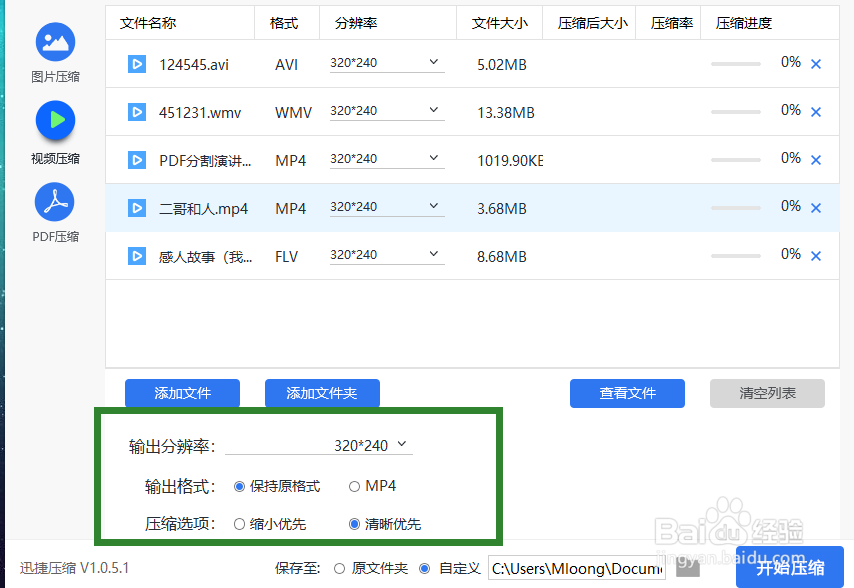This screenshot has height=588, width=854.
Task: Open resolution dropdown for 二哥和人.mp4
Action: [x=387, y=207]
